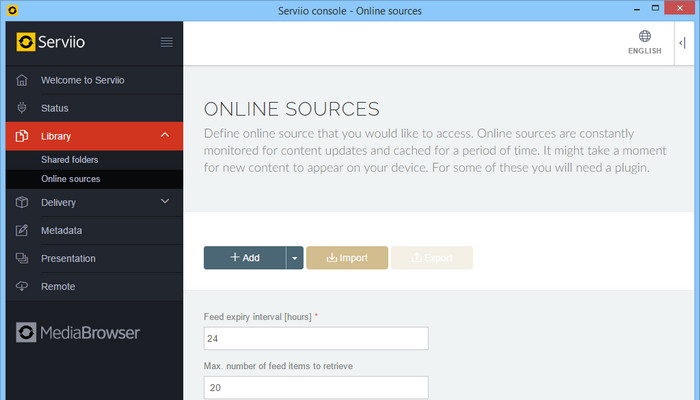
Task: Click the cube icon beside Delivery
Action: click(x=22, y=202)
